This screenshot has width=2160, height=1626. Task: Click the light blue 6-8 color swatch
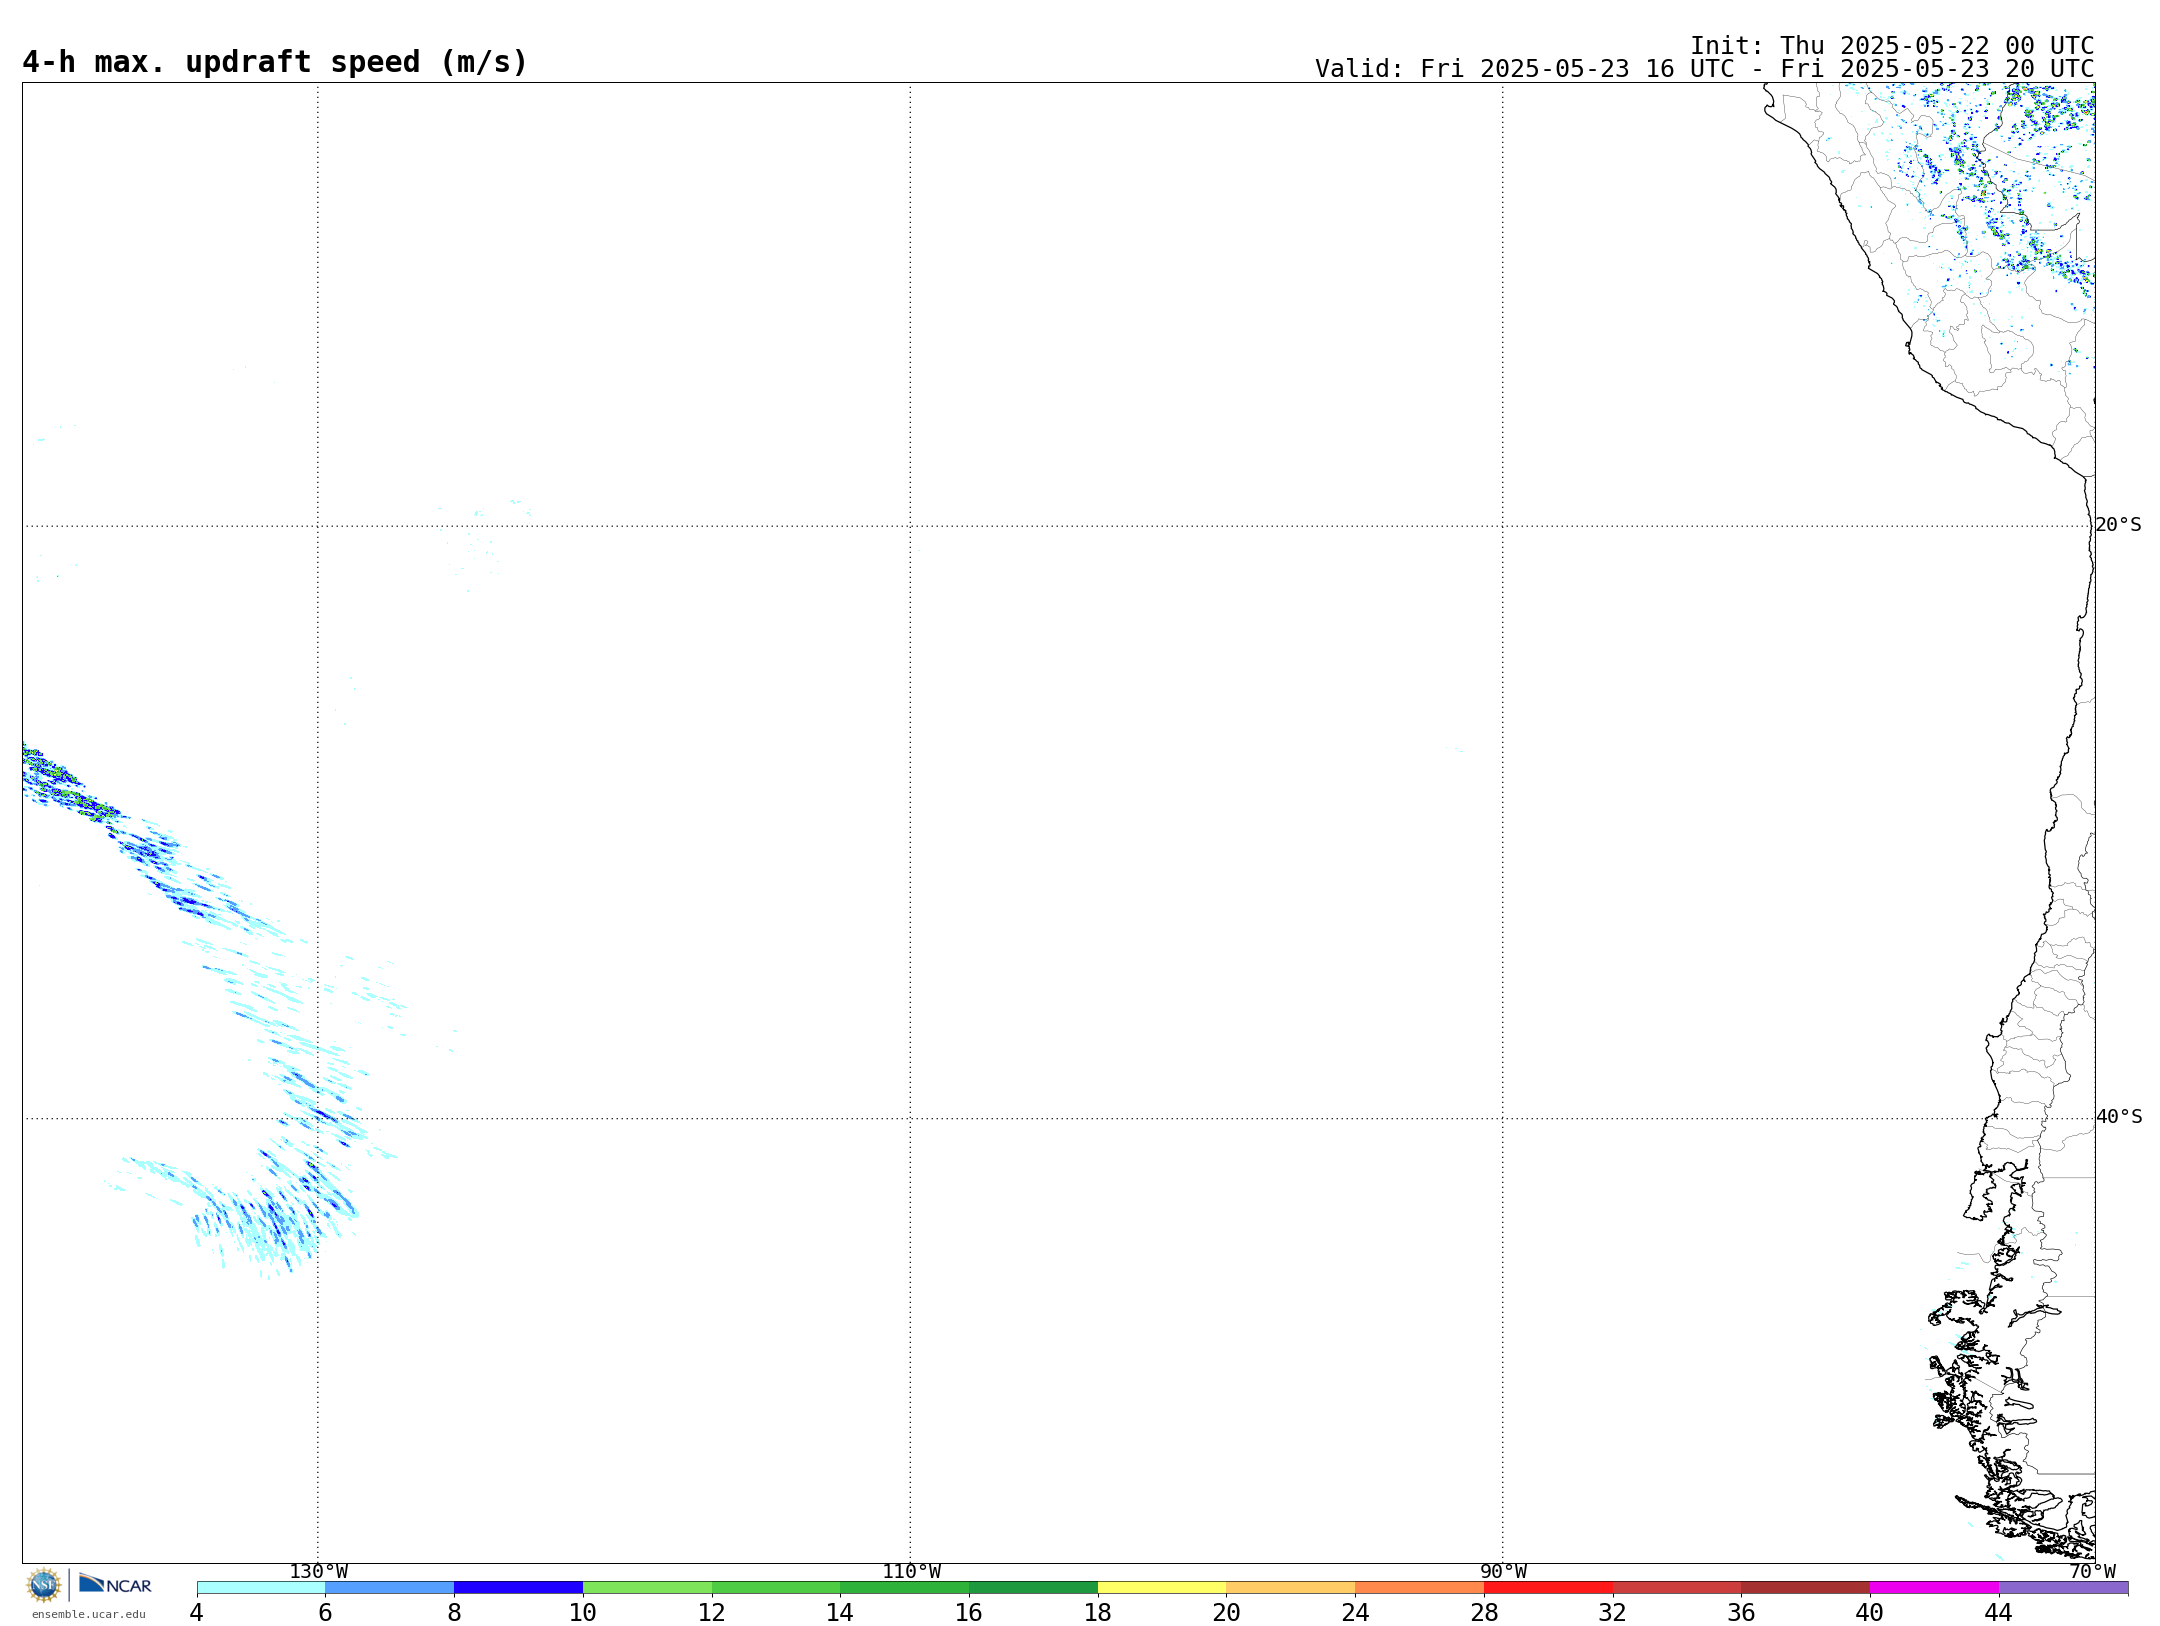click(390, 1588)
